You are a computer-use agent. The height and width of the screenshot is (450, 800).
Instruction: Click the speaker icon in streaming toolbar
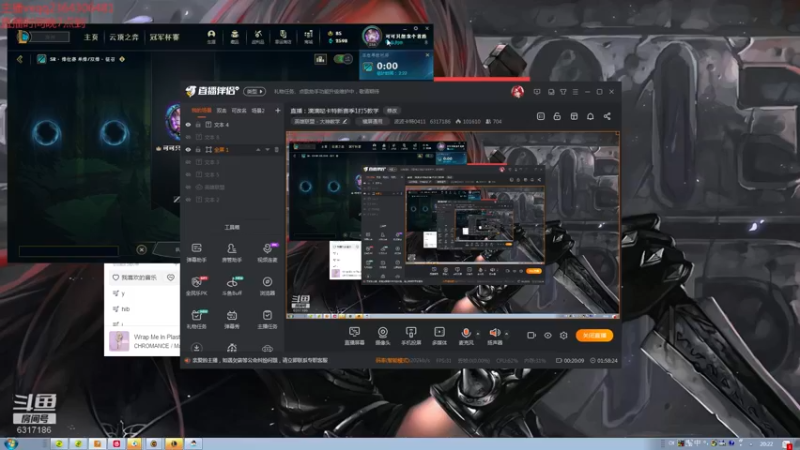tap(494, 333)
